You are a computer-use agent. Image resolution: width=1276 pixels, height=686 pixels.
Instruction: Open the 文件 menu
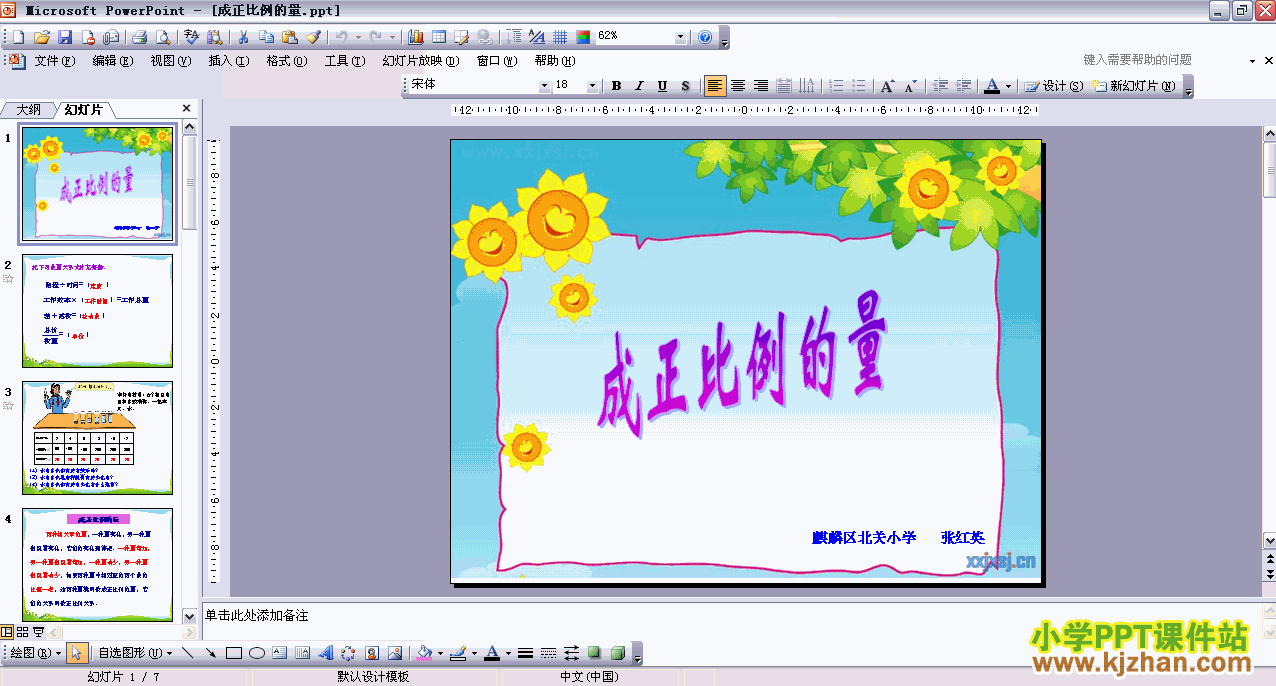55,61
